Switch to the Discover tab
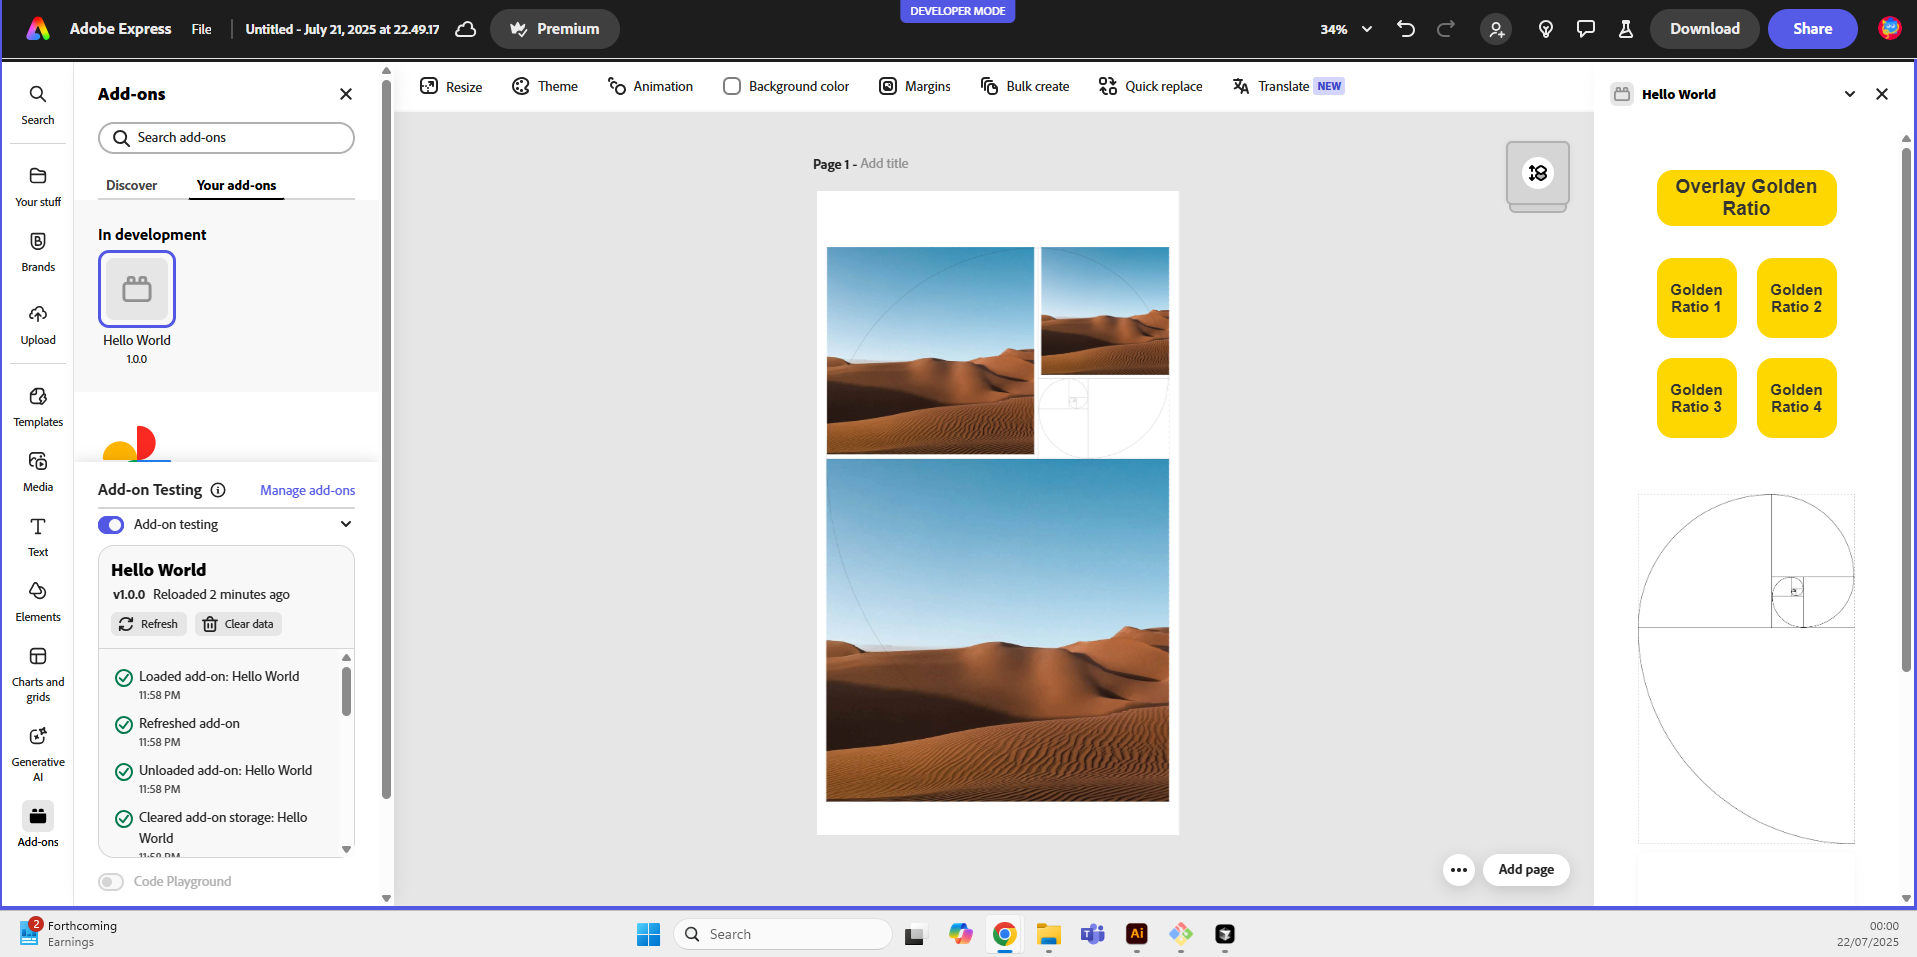1917x957 pixels. point(132,185)
